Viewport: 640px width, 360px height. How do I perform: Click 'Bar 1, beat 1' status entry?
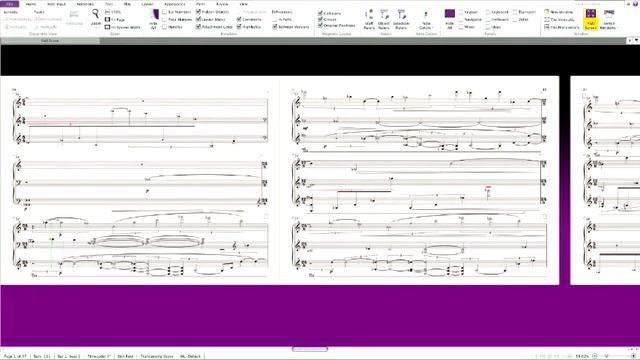tap(69, 356)
